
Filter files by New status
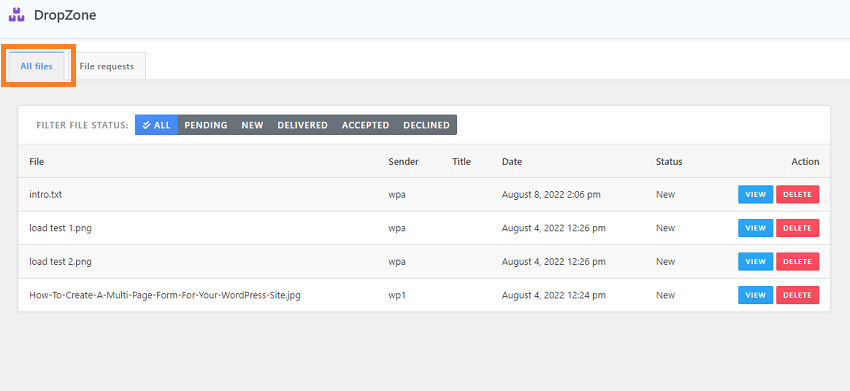tap(252, 125)
